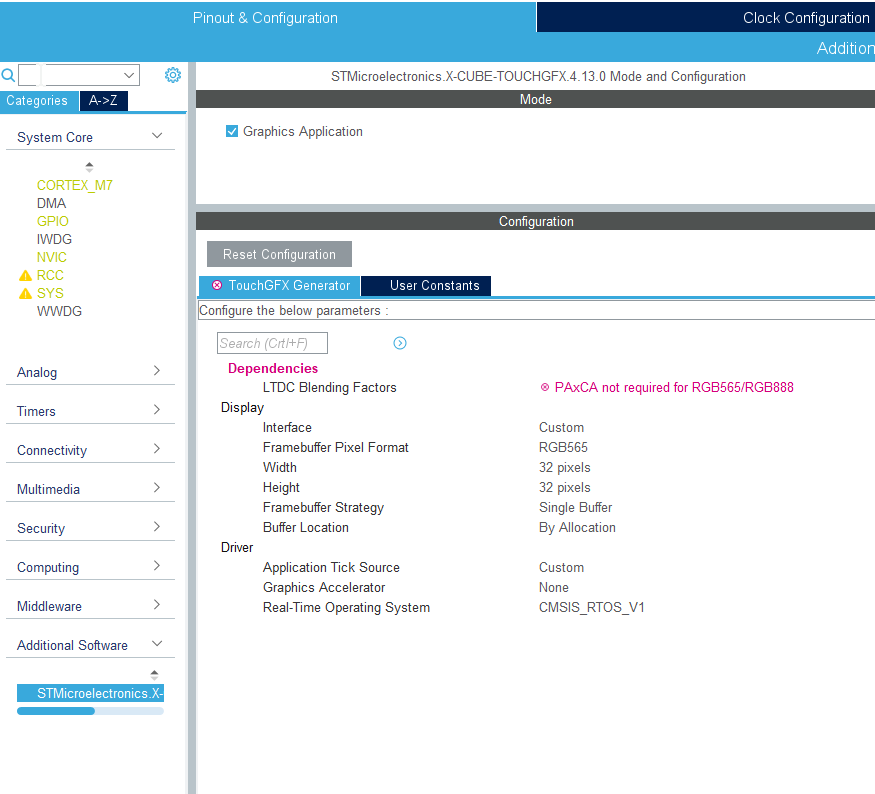Click the By Allocation buffer location value
875x794 pixels.
pyautogui.click(x=577, y=528)
